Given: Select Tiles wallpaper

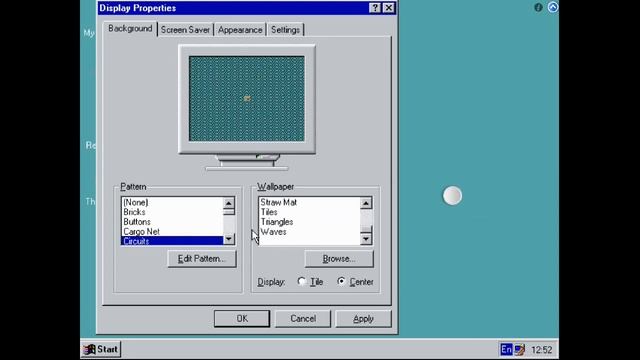Looking at the screenshot, I should click(x=309, y=212).
